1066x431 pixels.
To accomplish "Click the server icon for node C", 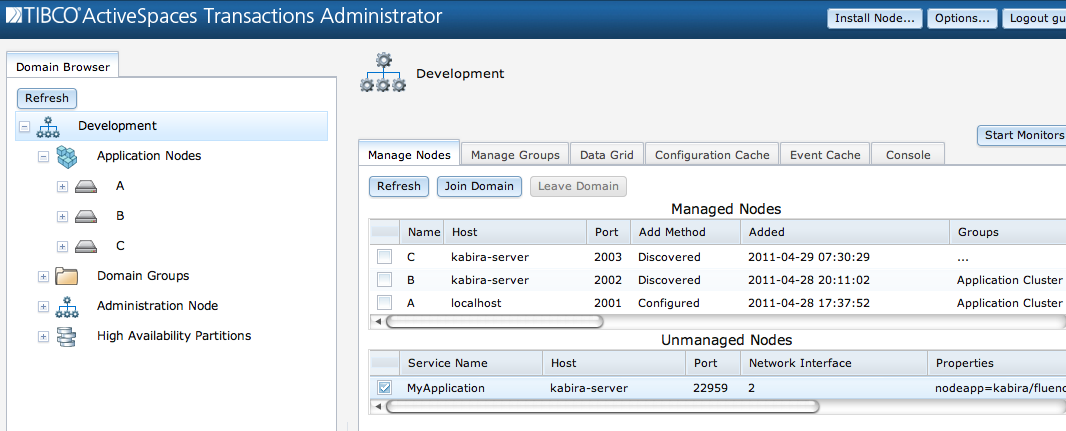I will [x=86, y=246].
